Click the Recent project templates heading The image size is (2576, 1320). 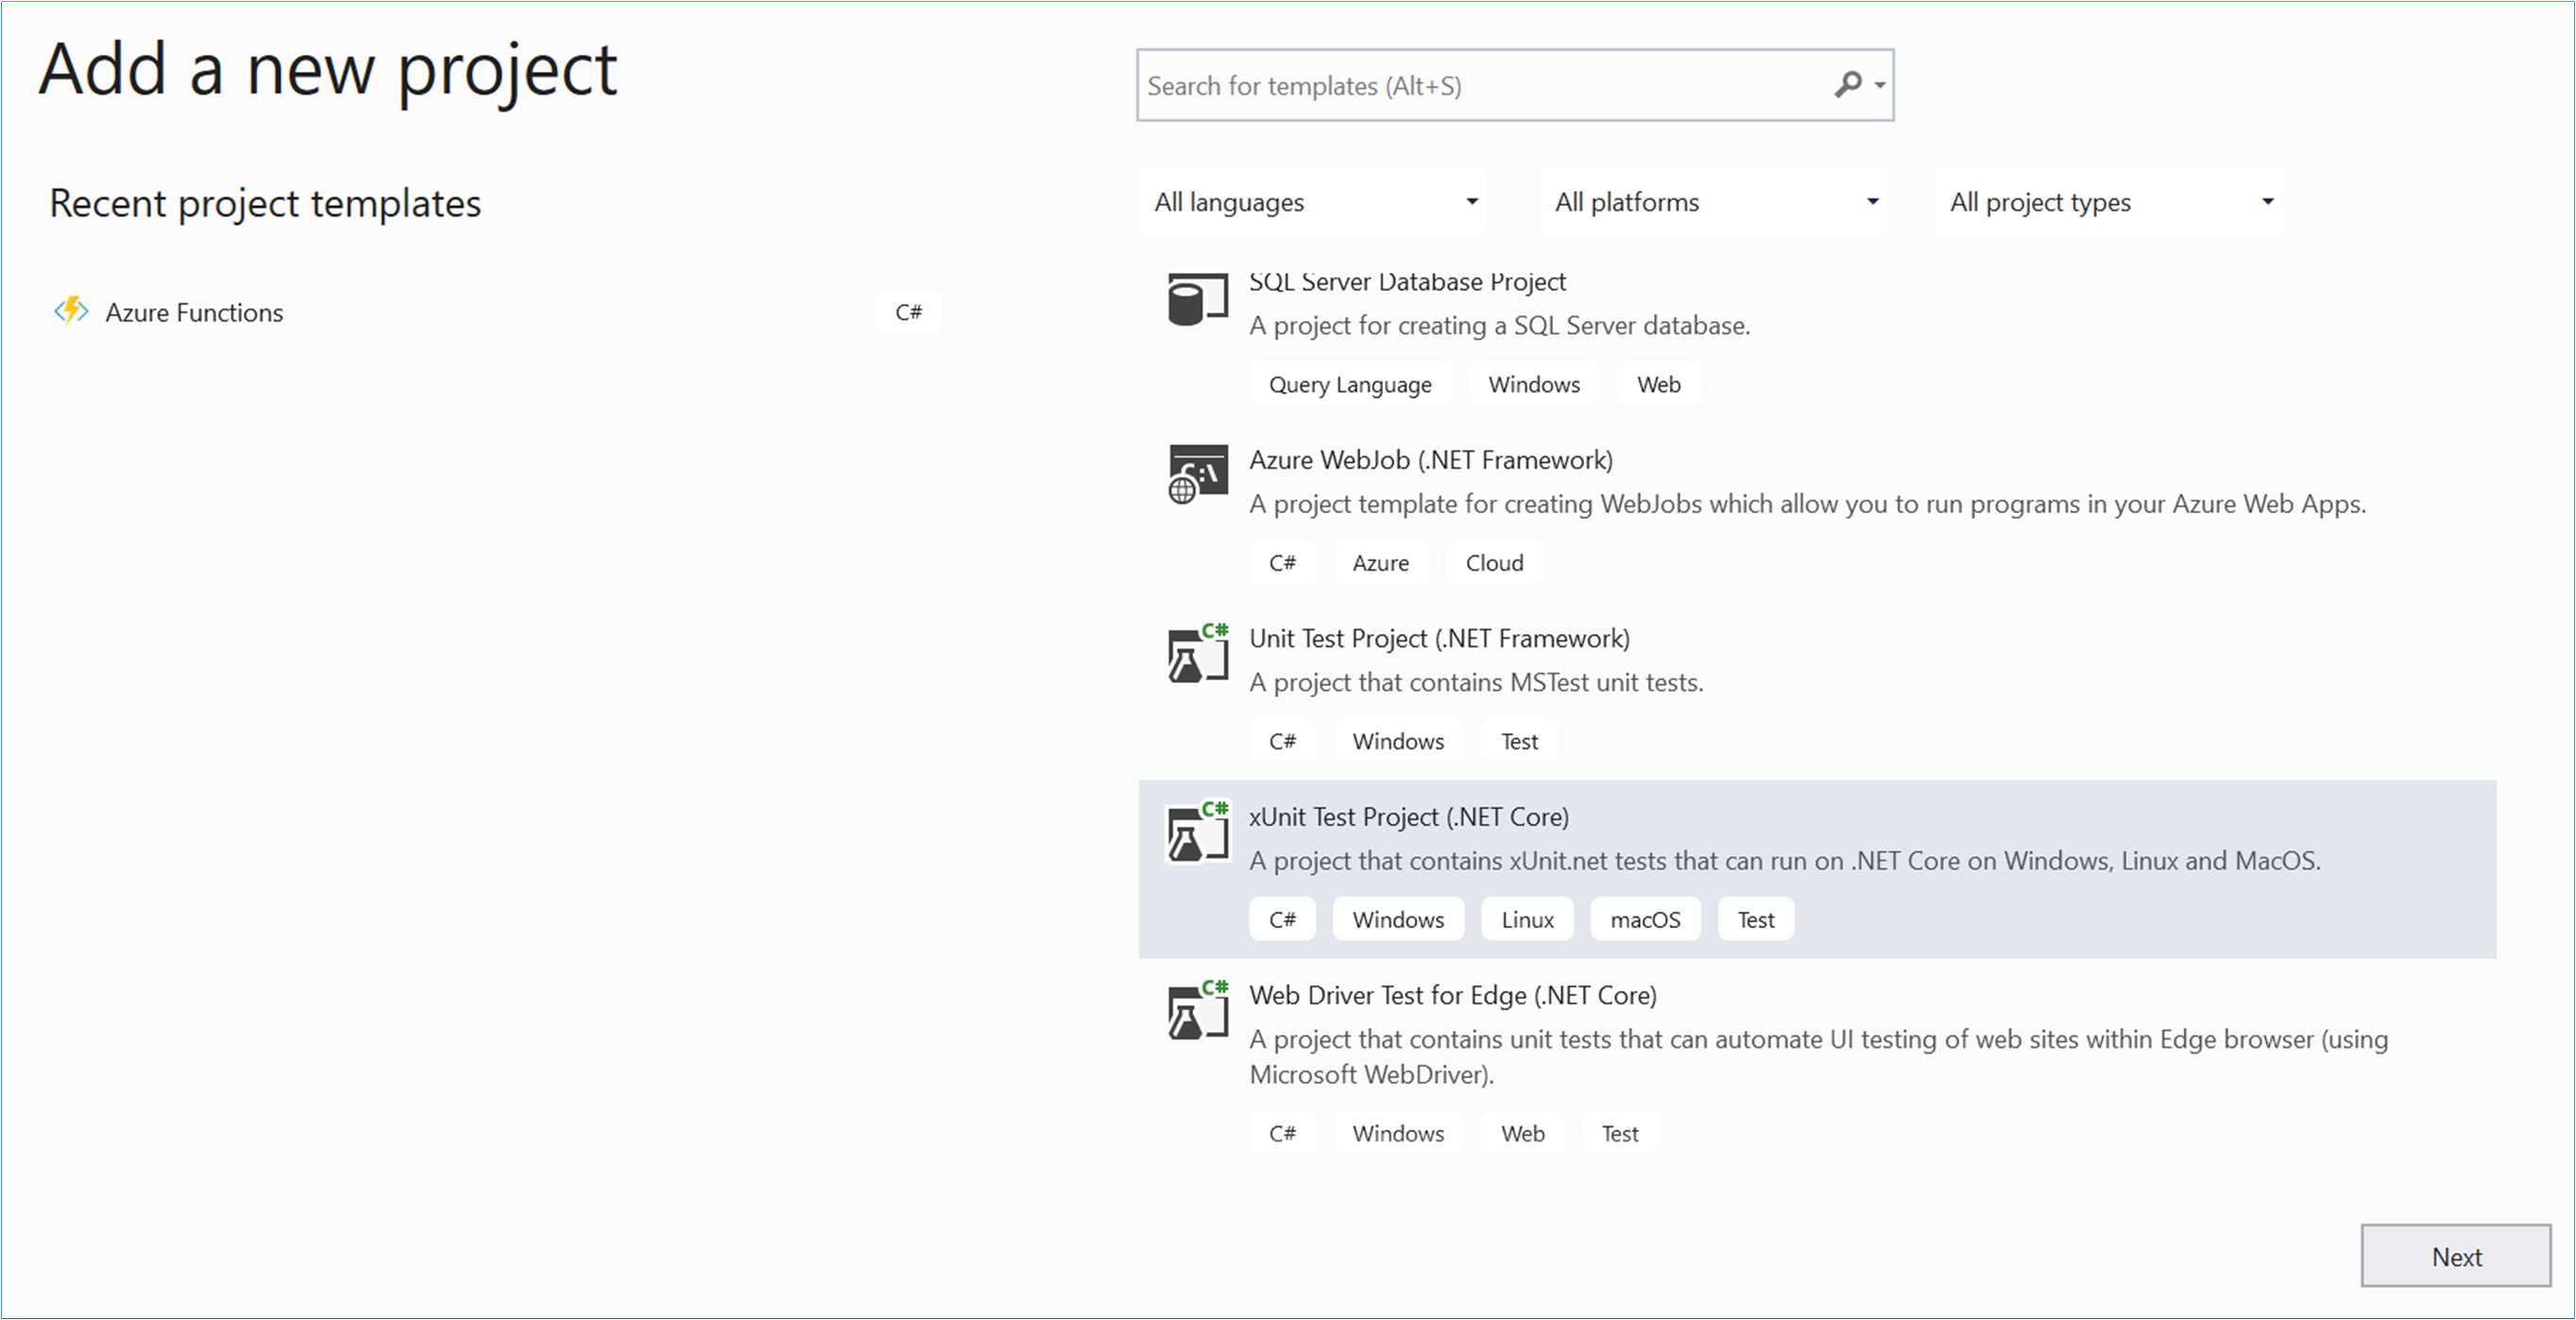tap(265, 203)
